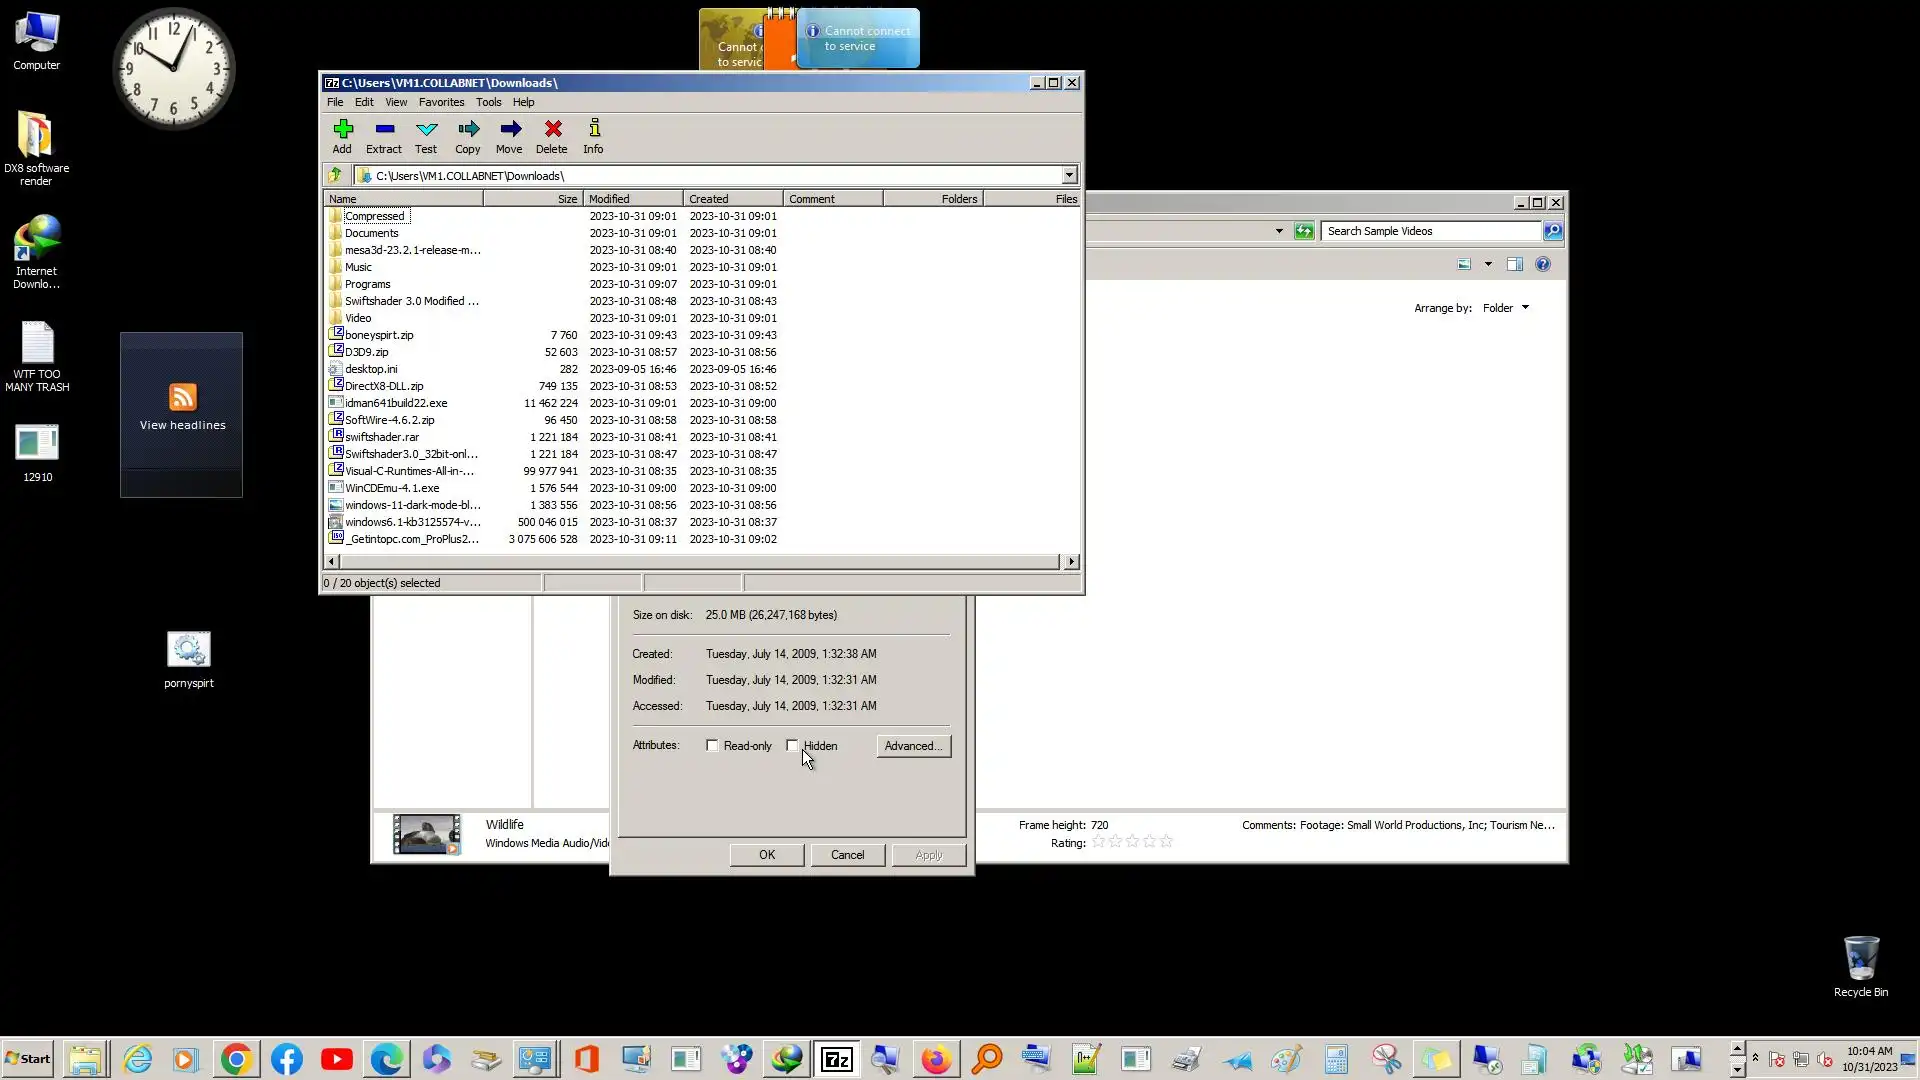
Task: Click the Extract toolbar icon
Action: (384, 136)
